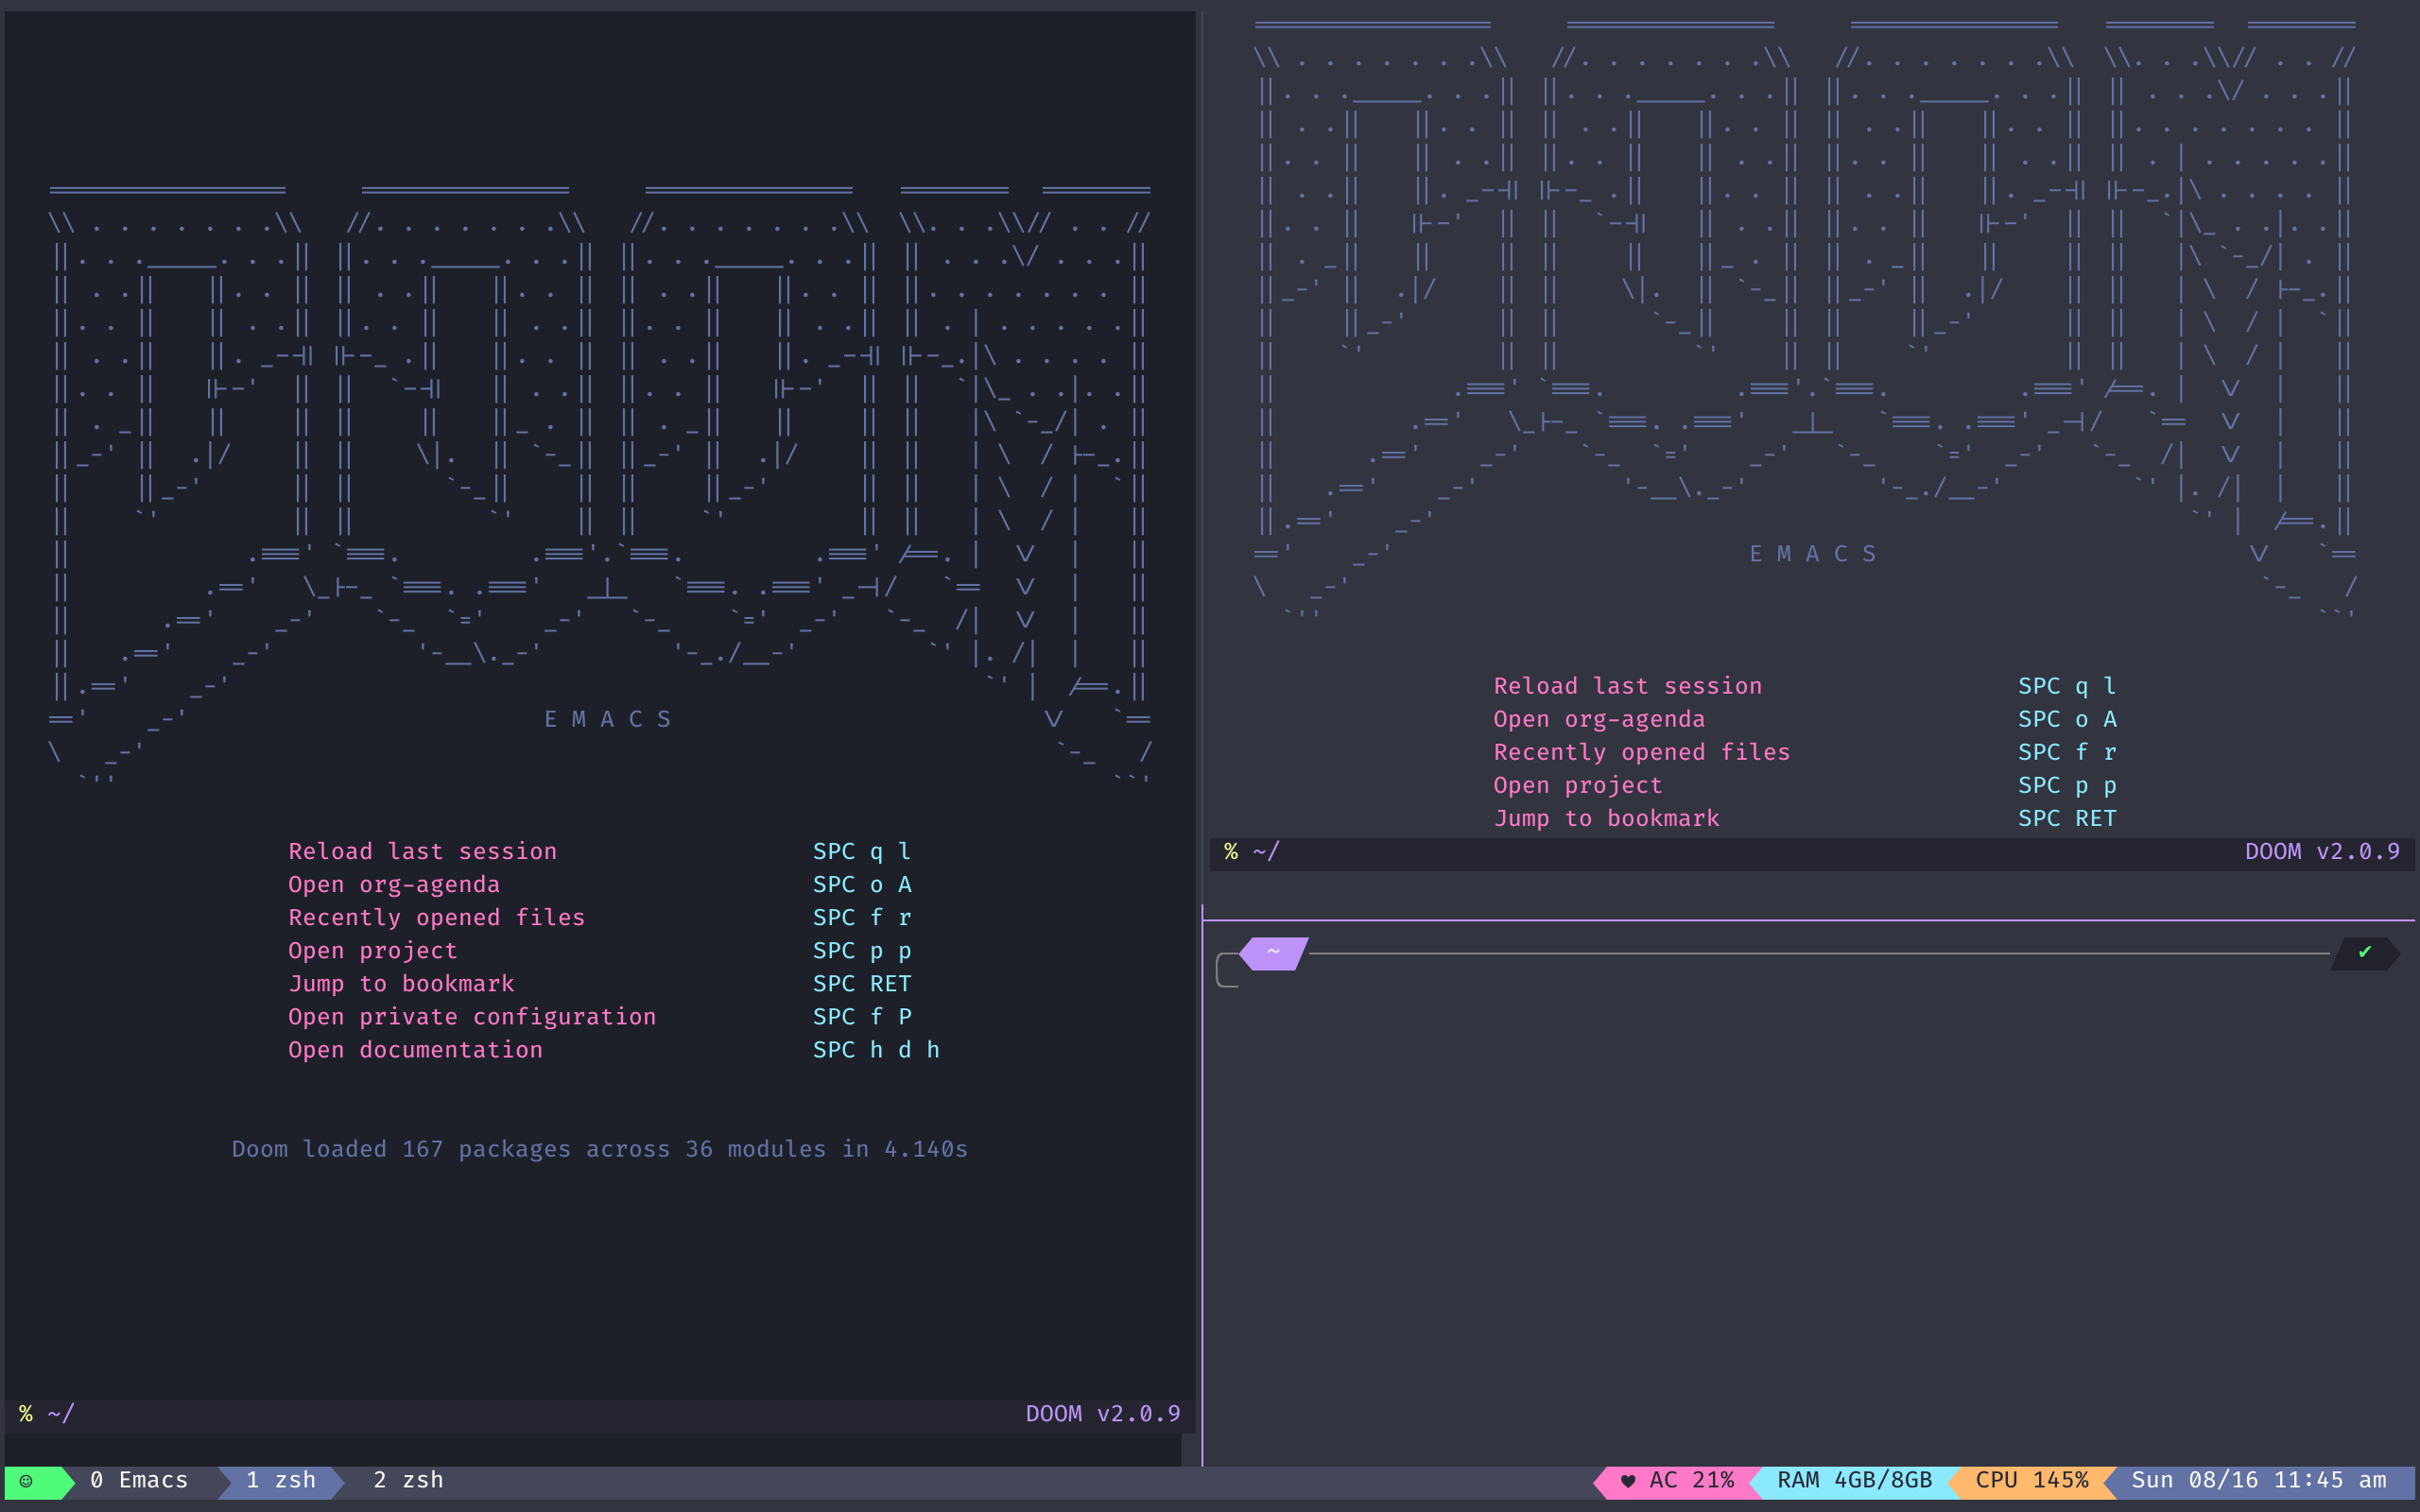Click the heart battery icon in the status bar
The image size is (2420, 1512).
click(1630, 1481)
